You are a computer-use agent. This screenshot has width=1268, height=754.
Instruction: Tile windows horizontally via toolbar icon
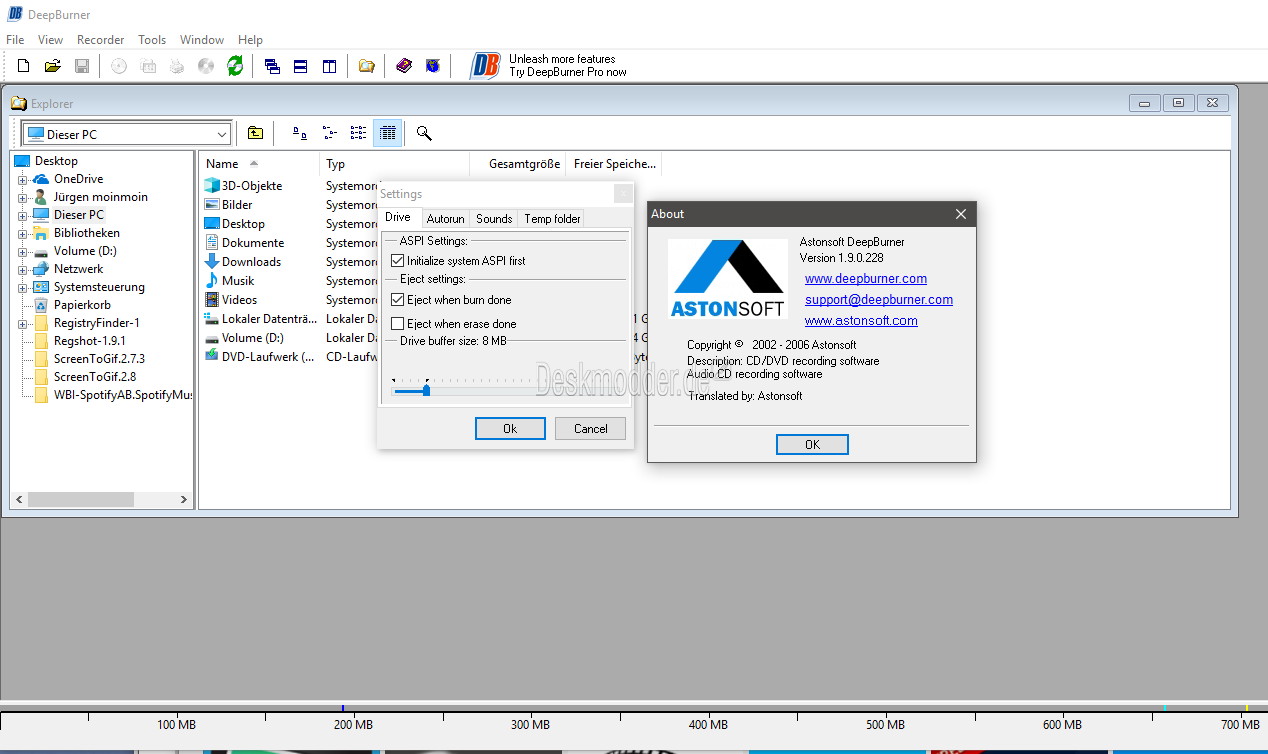pyautogui.click(x=300, y=66)
